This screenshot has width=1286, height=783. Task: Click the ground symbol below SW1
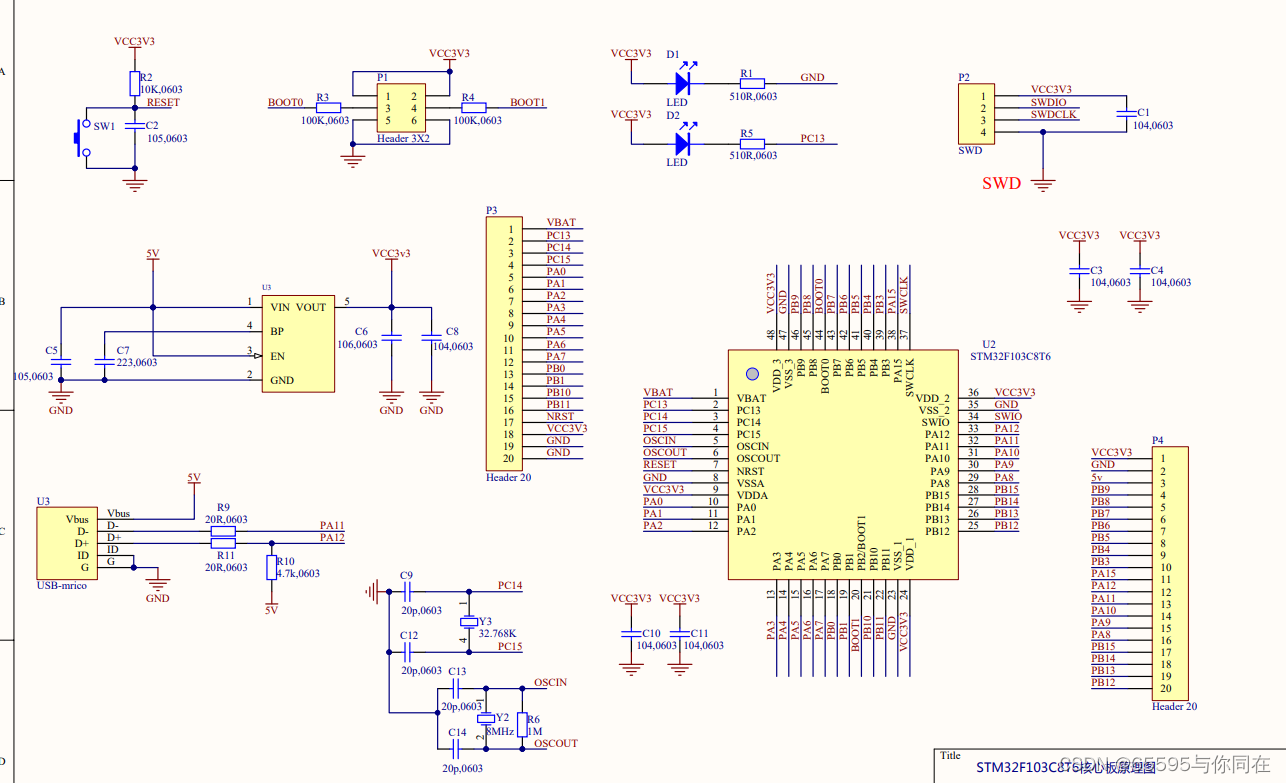134,183
